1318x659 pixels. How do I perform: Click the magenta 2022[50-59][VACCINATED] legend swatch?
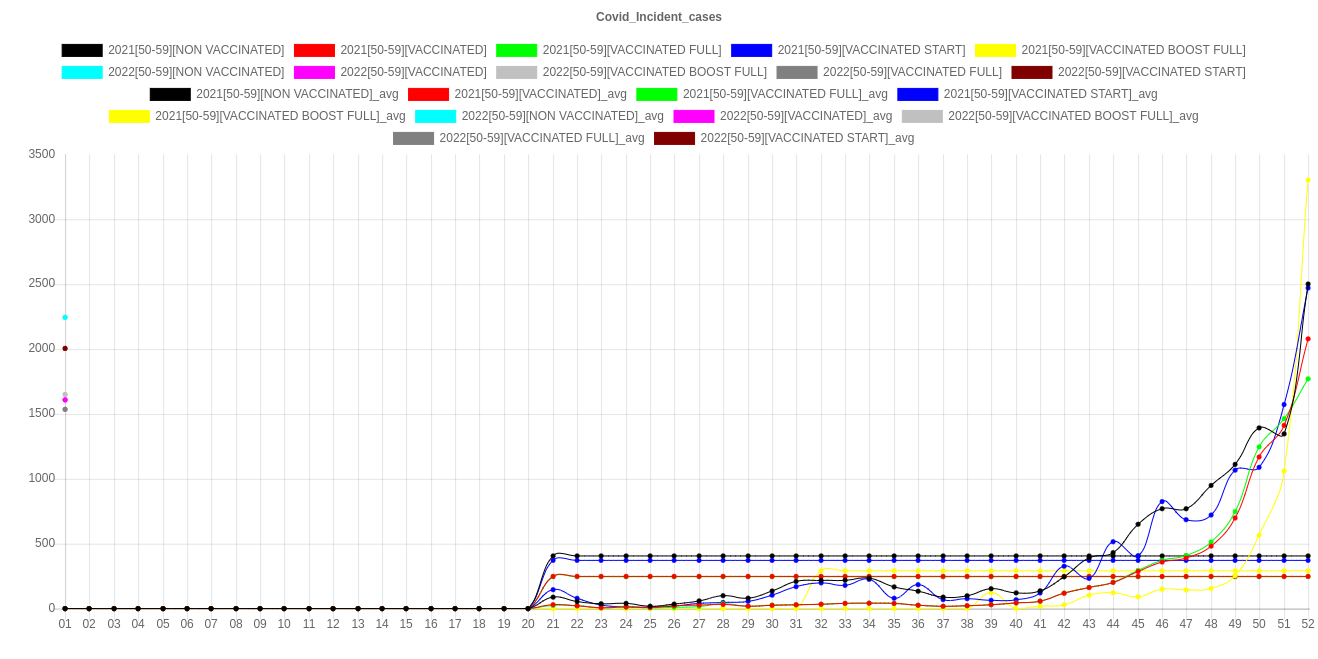[314, 72]
